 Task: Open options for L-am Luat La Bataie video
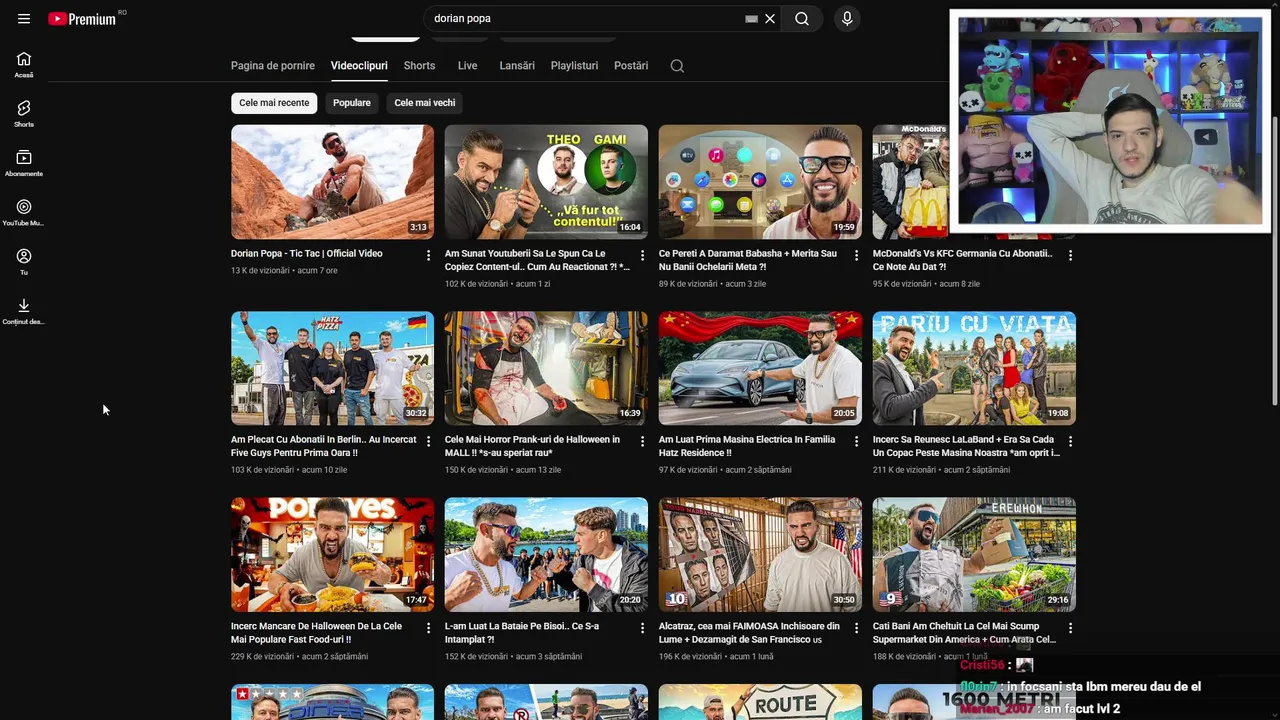click(642, 629)
